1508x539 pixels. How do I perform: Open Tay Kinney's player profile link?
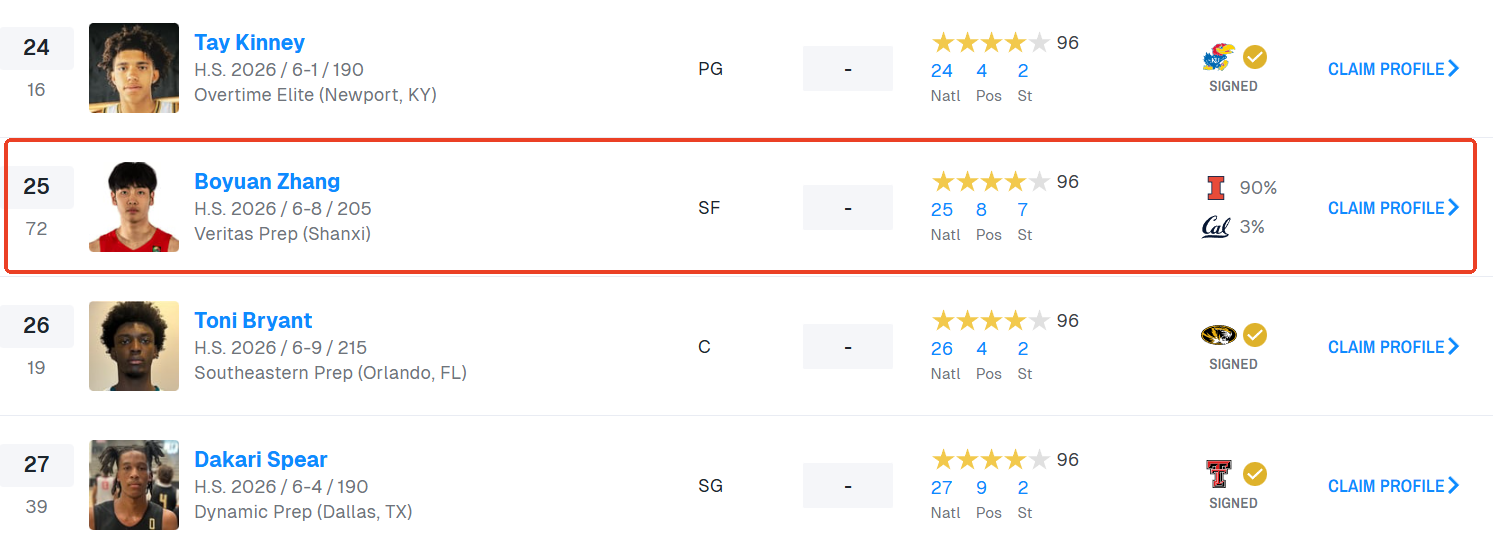coord(249,43)
